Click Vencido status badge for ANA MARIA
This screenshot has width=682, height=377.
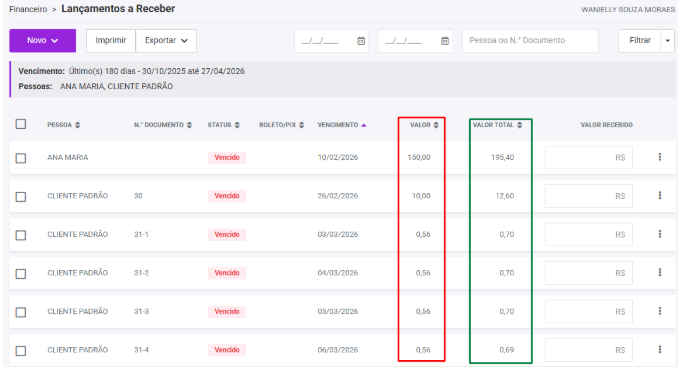227,157
